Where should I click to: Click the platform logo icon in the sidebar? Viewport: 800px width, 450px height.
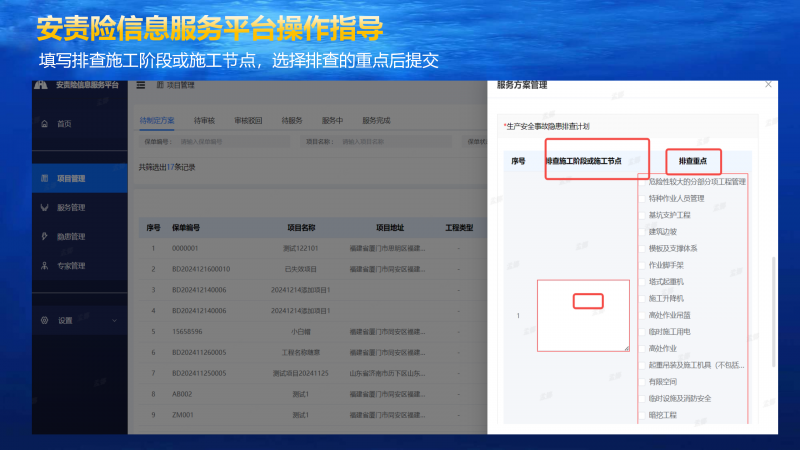pyautogui.click(x=41, y=85)
